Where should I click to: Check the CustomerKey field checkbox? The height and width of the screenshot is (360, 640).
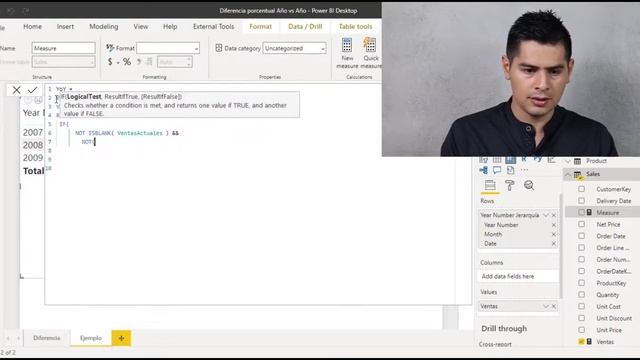(581, 189)
